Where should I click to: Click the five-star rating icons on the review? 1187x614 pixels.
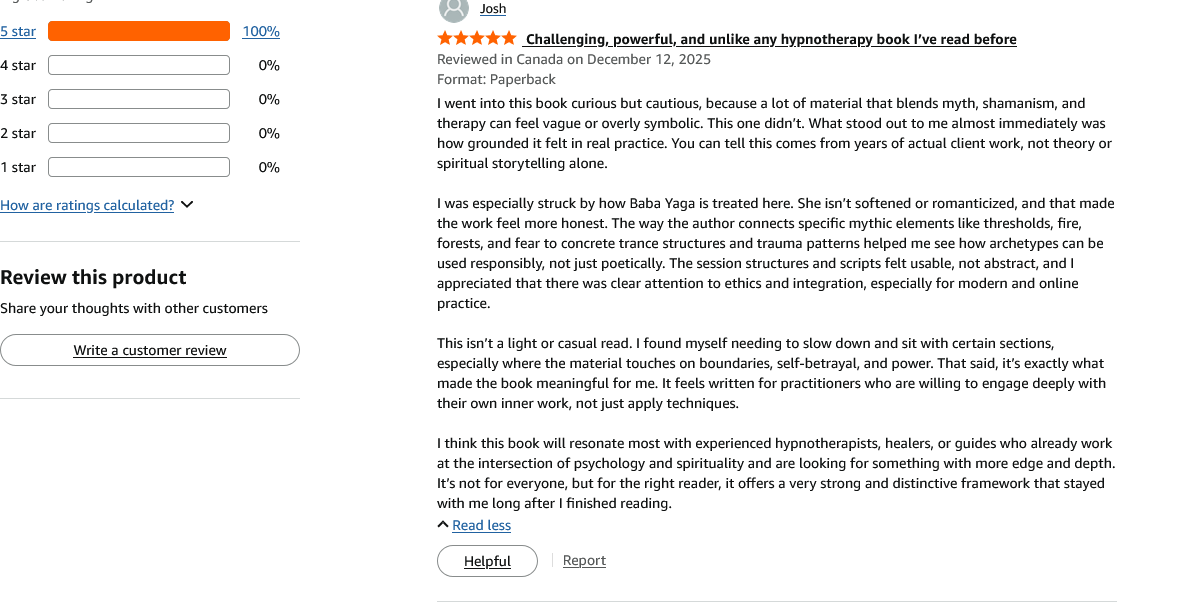pyautogui.click(x=477, y=39)
